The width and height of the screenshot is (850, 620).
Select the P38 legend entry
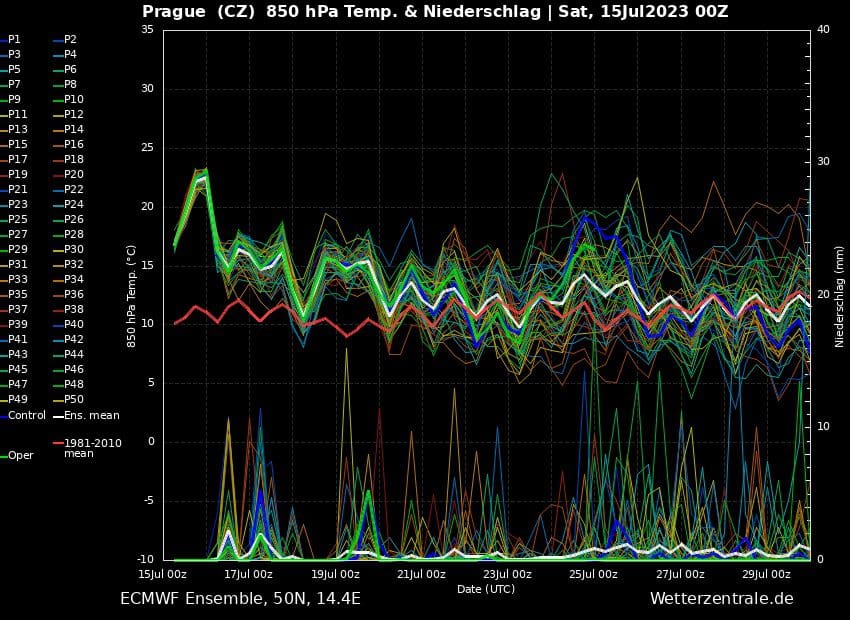74,309
